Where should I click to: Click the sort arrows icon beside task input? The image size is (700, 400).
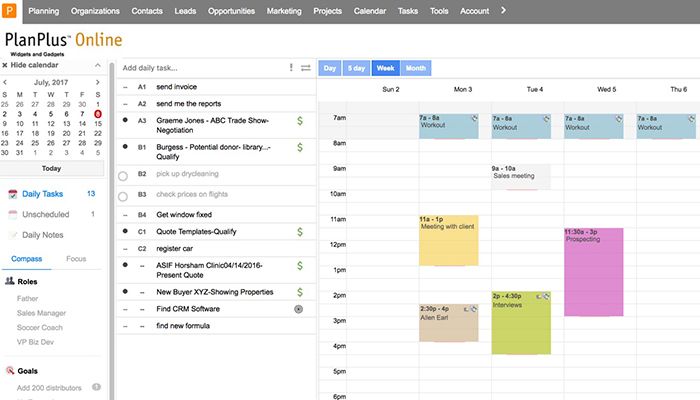tap(305, 68)
